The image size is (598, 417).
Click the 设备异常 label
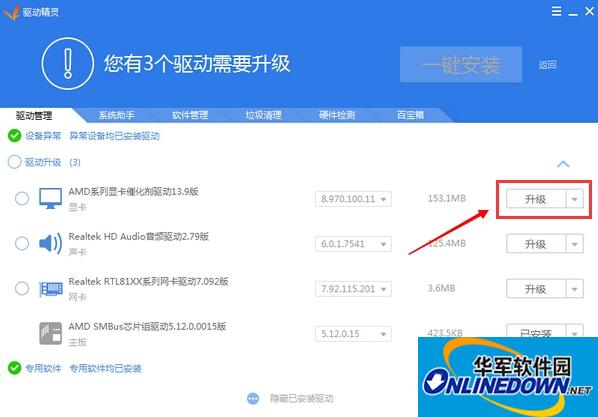point(43,136)
